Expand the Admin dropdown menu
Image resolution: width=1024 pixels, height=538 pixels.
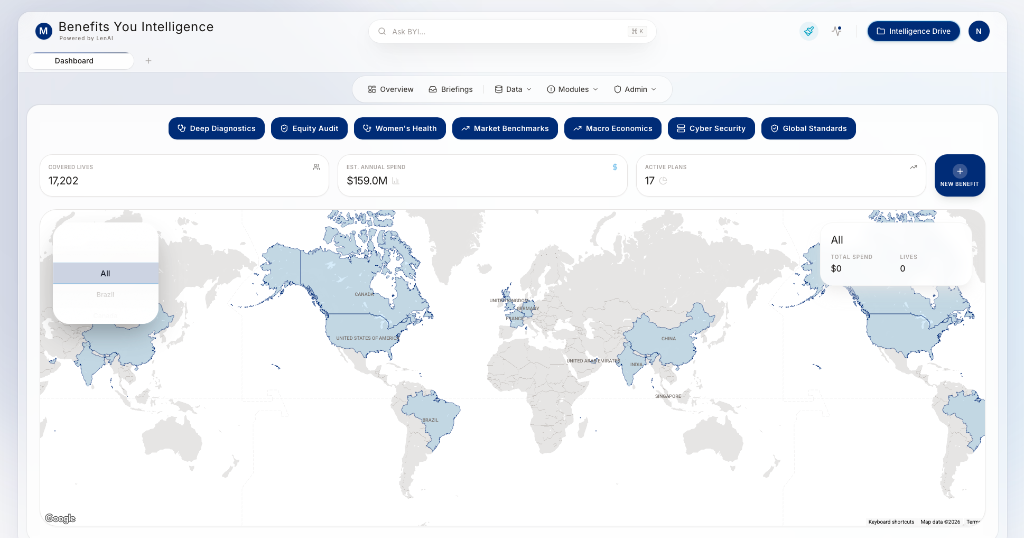[x=635, y=89]
